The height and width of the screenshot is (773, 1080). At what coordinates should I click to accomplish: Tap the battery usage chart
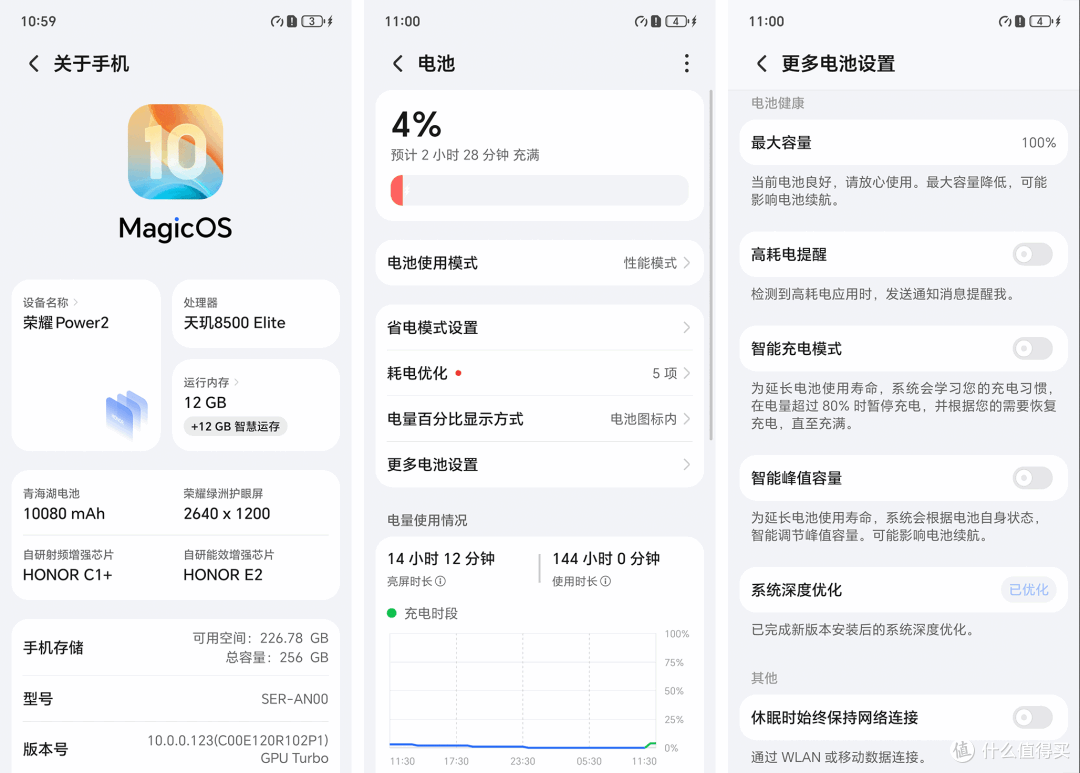click(x=522, y=690)
